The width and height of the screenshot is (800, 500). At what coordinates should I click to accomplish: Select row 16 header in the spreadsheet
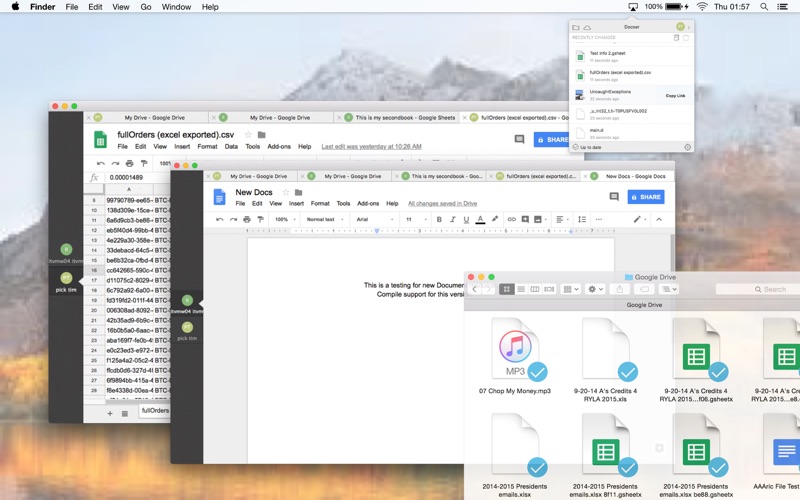click(x=94, y=270)
